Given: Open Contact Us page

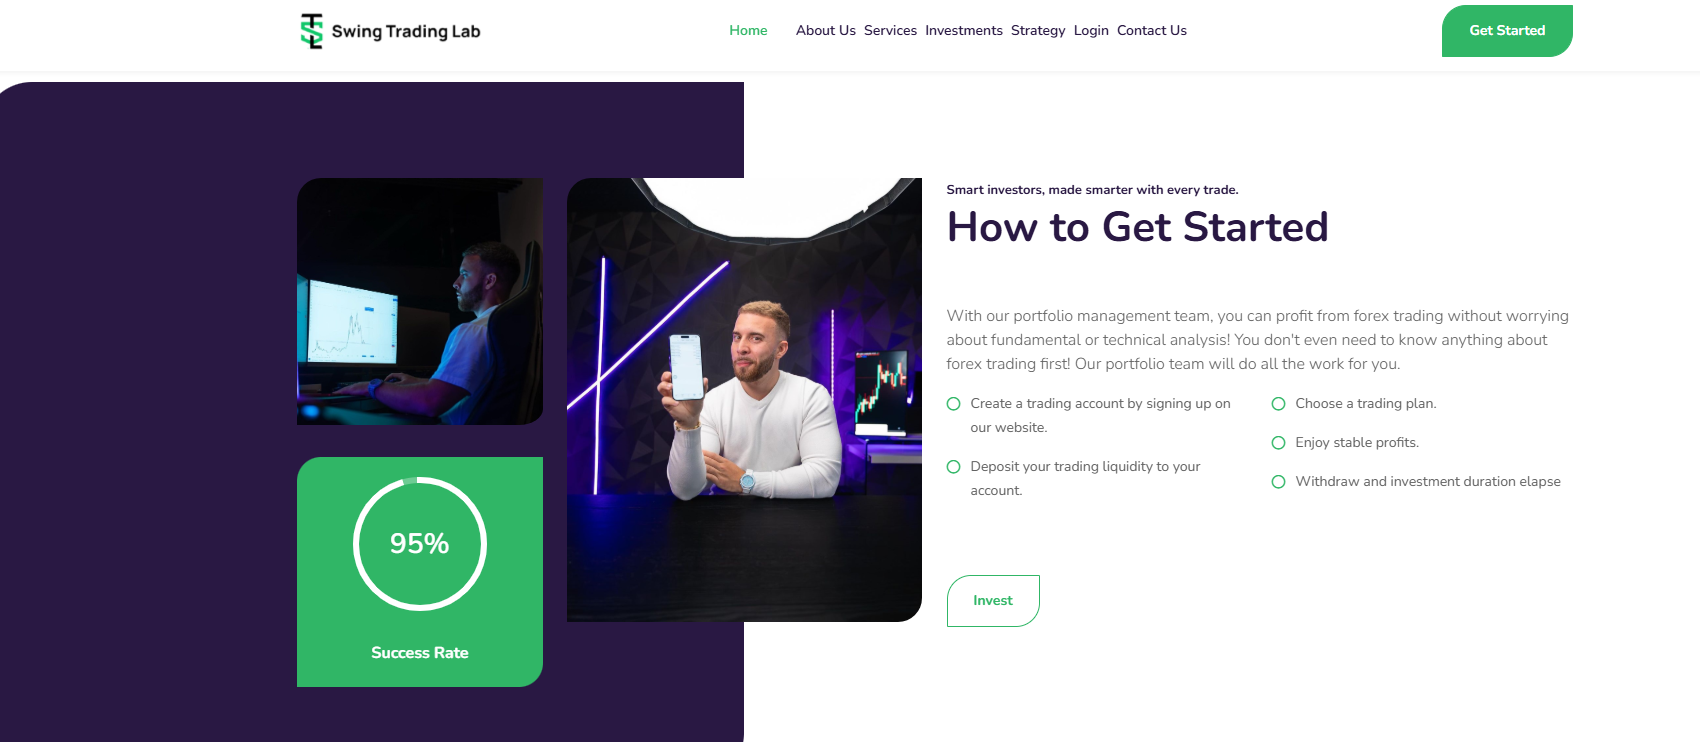Looking at the screenshot, I should (1152, 31).
